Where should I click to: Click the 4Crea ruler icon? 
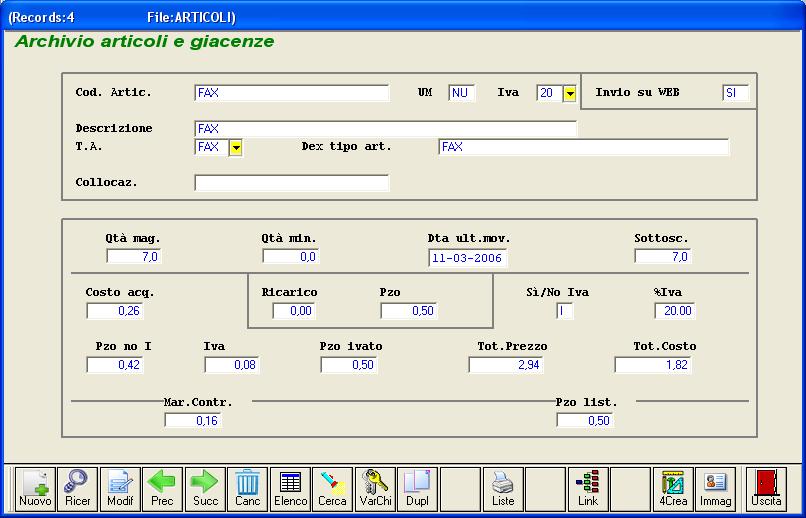[x=673, y=489]
